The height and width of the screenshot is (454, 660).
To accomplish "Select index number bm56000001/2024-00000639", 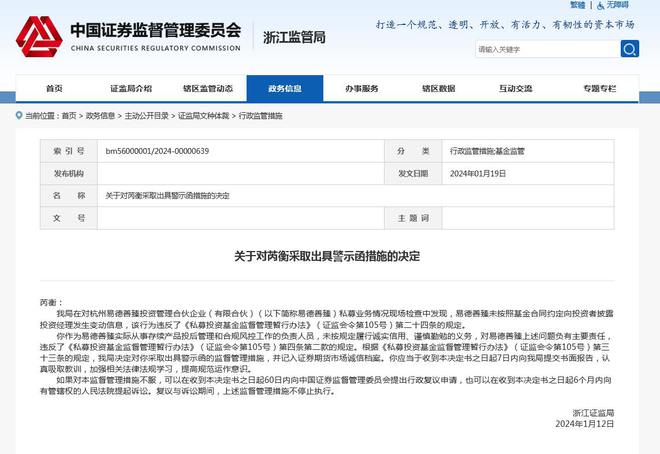I will point(157,151).
